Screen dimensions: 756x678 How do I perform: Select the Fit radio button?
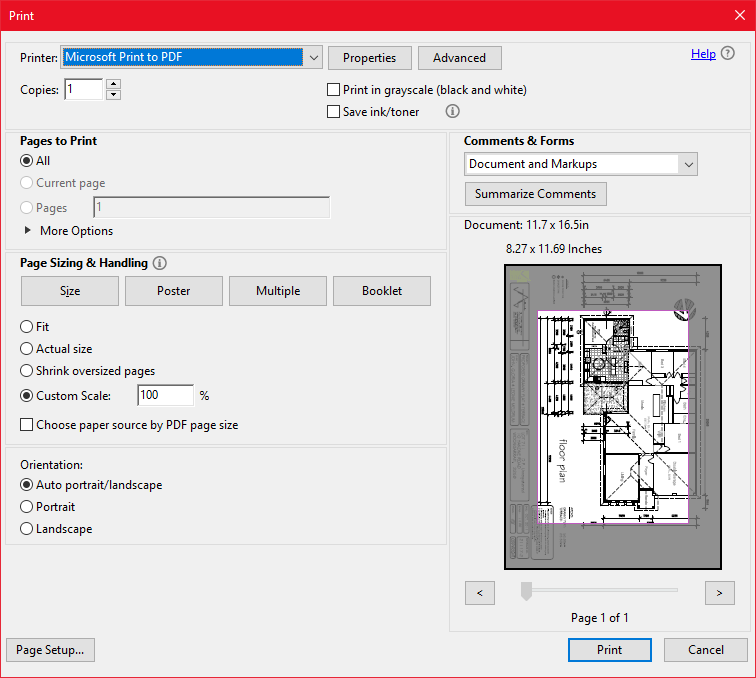pyautogui.click(x=27, y=327)
